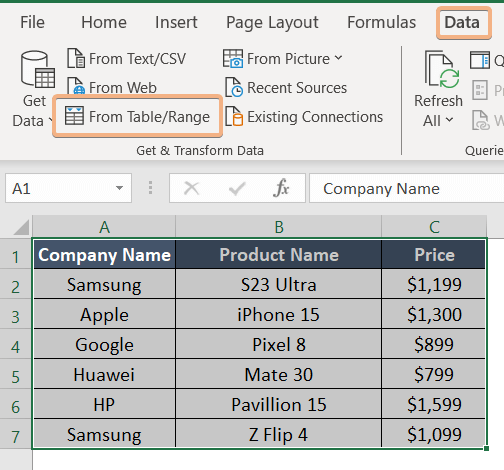Open the File tab
The image size is (504, 470).
(x=32, y=22)
